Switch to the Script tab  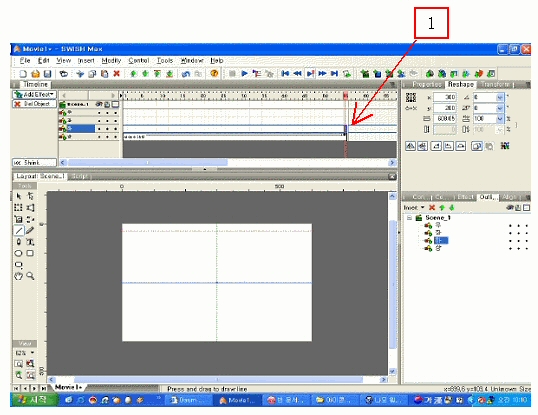(x=80, y=176)
